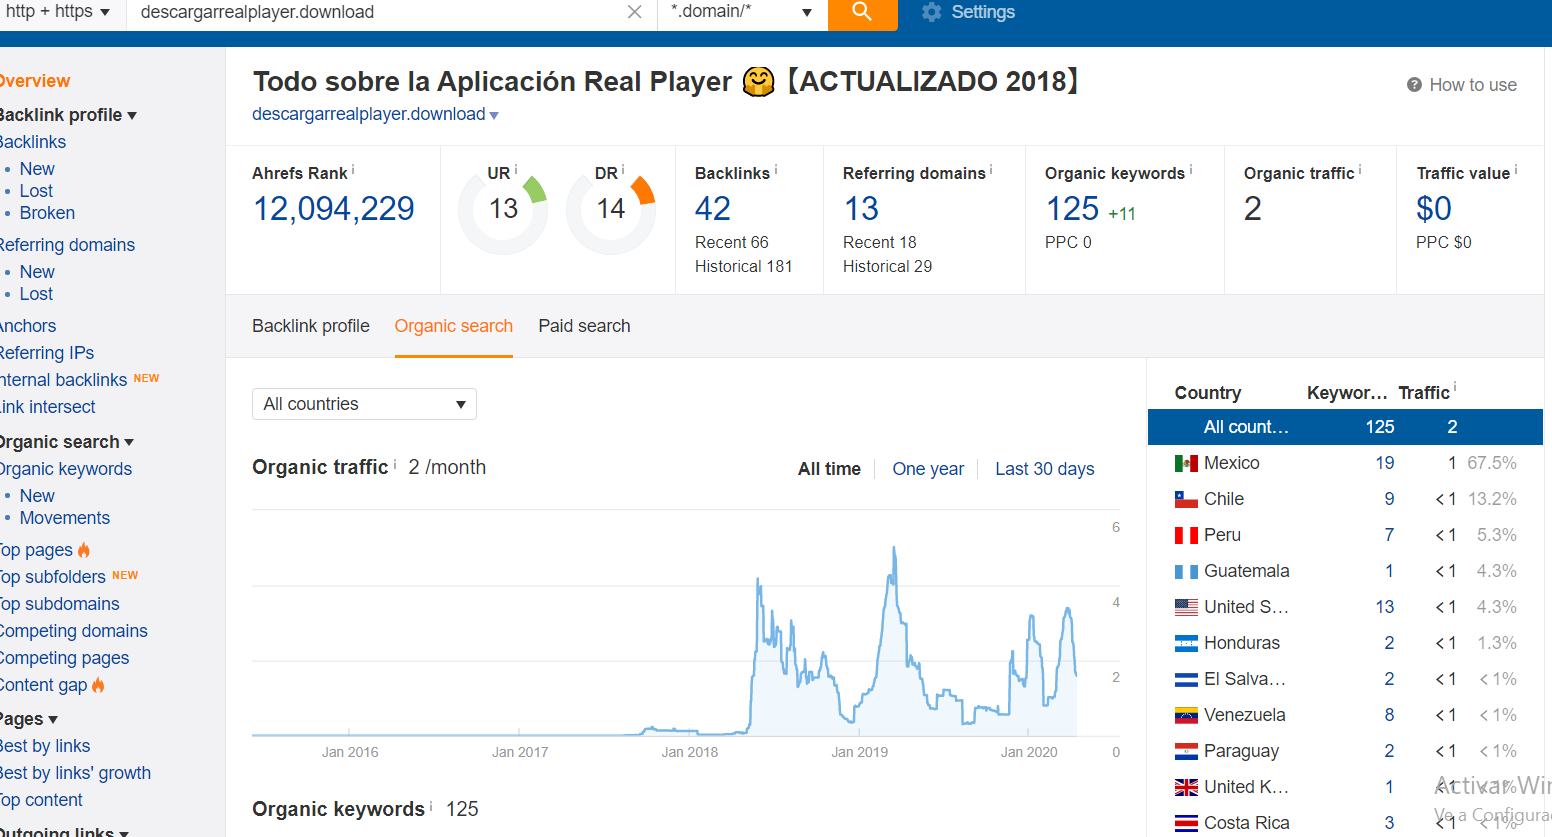This screenshot has height=837, width=1552.
Task: Click the 125 organic keywords count
Action: pos(1072,209)
